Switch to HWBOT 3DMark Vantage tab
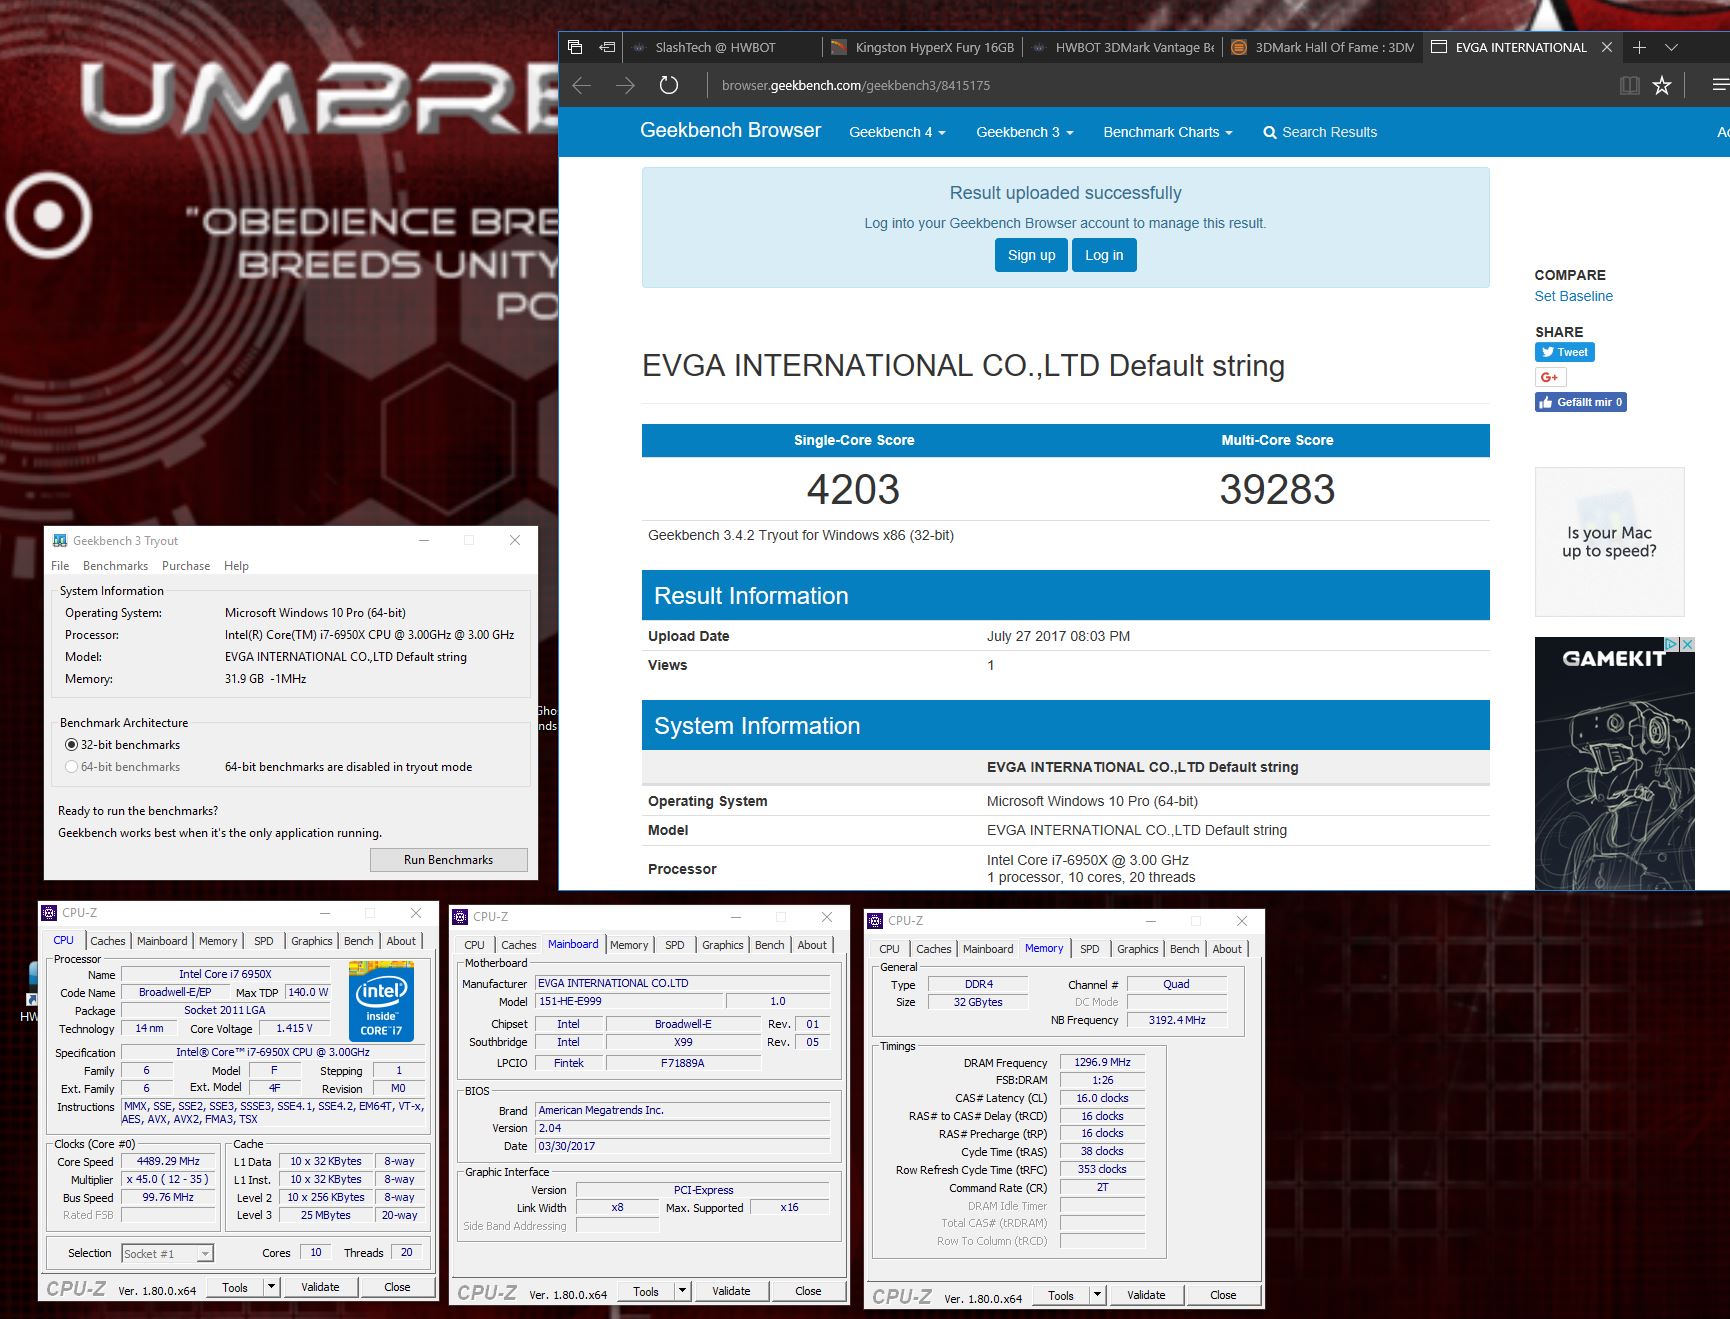Screen dimensions: 1730x1319 (x=1123, y=47)
